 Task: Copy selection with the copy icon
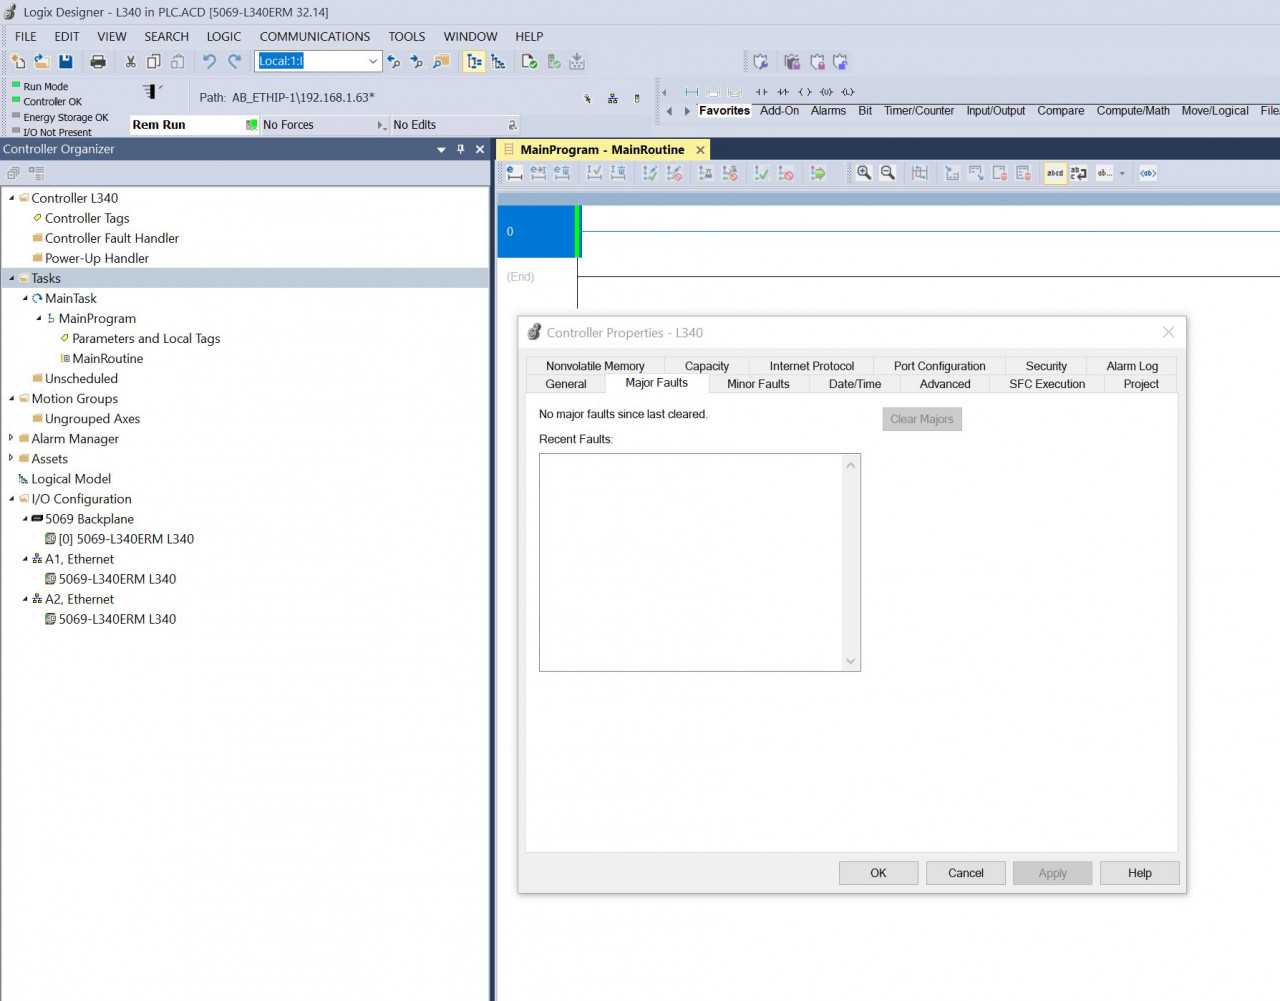point(154,62)
